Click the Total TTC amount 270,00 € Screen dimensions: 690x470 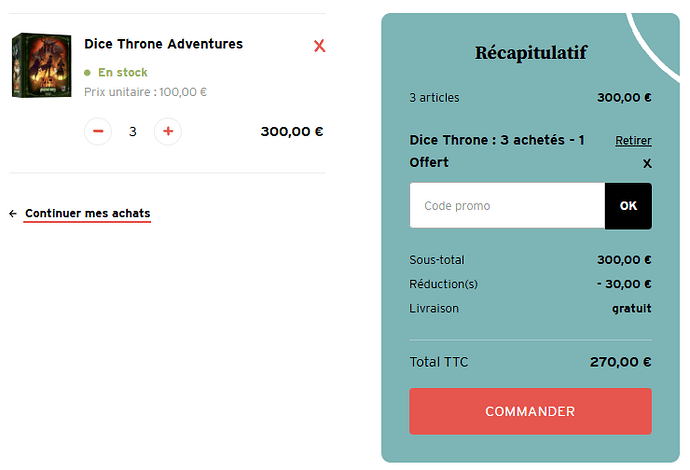(x=620, y=362)
